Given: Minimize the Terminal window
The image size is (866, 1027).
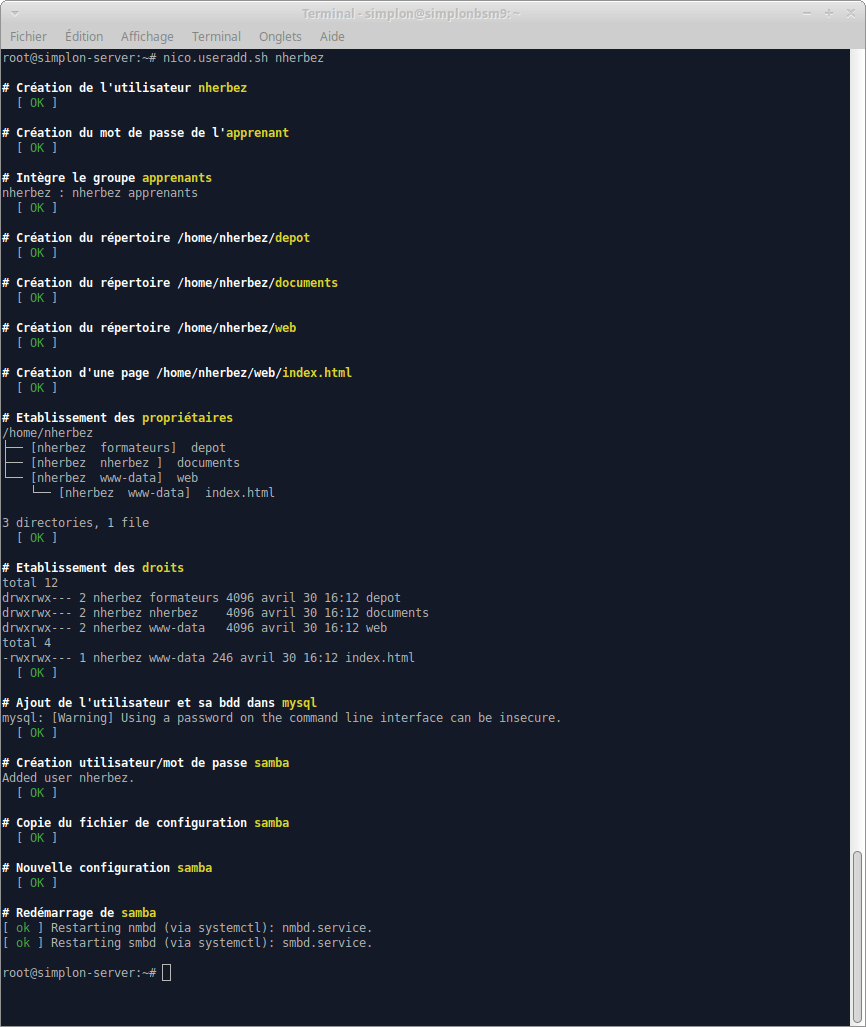Looking at the screenshot, I should [807, 13].
